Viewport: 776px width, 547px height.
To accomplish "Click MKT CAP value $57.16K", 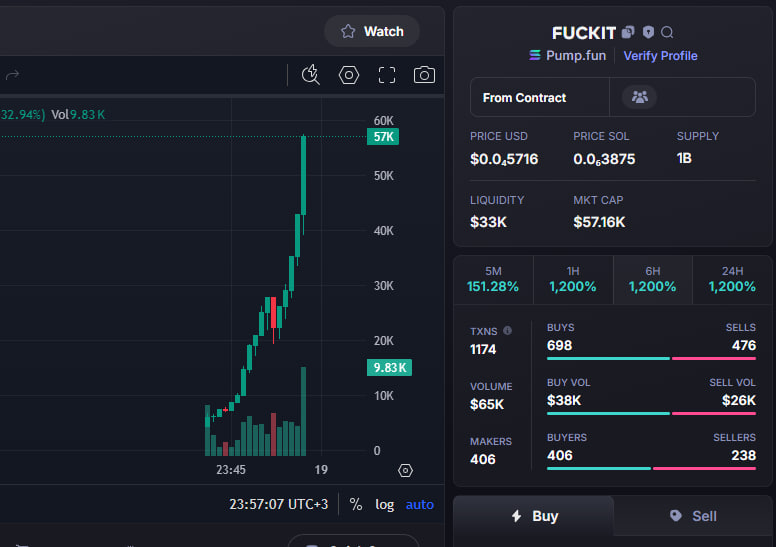I will (599, 222).
